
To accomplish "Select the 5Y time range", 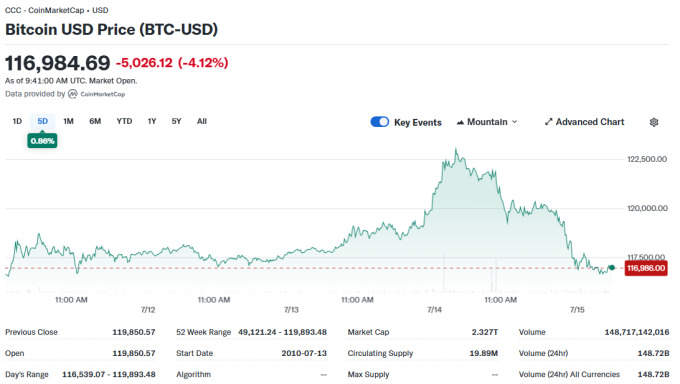I will pos(176,121).
